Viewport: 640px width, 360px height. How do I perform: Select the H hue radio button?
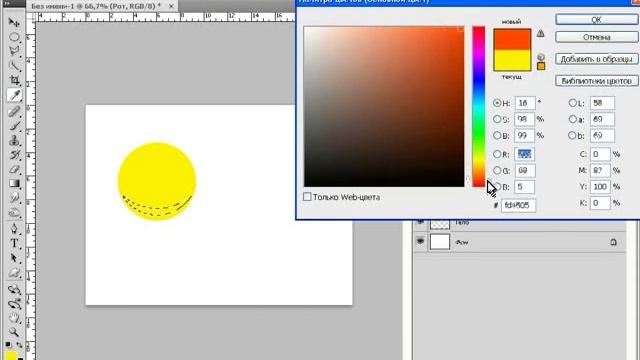(497, 103)
